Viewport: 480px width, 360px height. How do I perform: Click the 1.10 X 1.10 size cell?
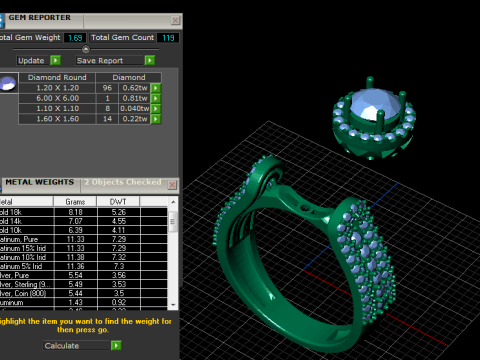point(57,109)
